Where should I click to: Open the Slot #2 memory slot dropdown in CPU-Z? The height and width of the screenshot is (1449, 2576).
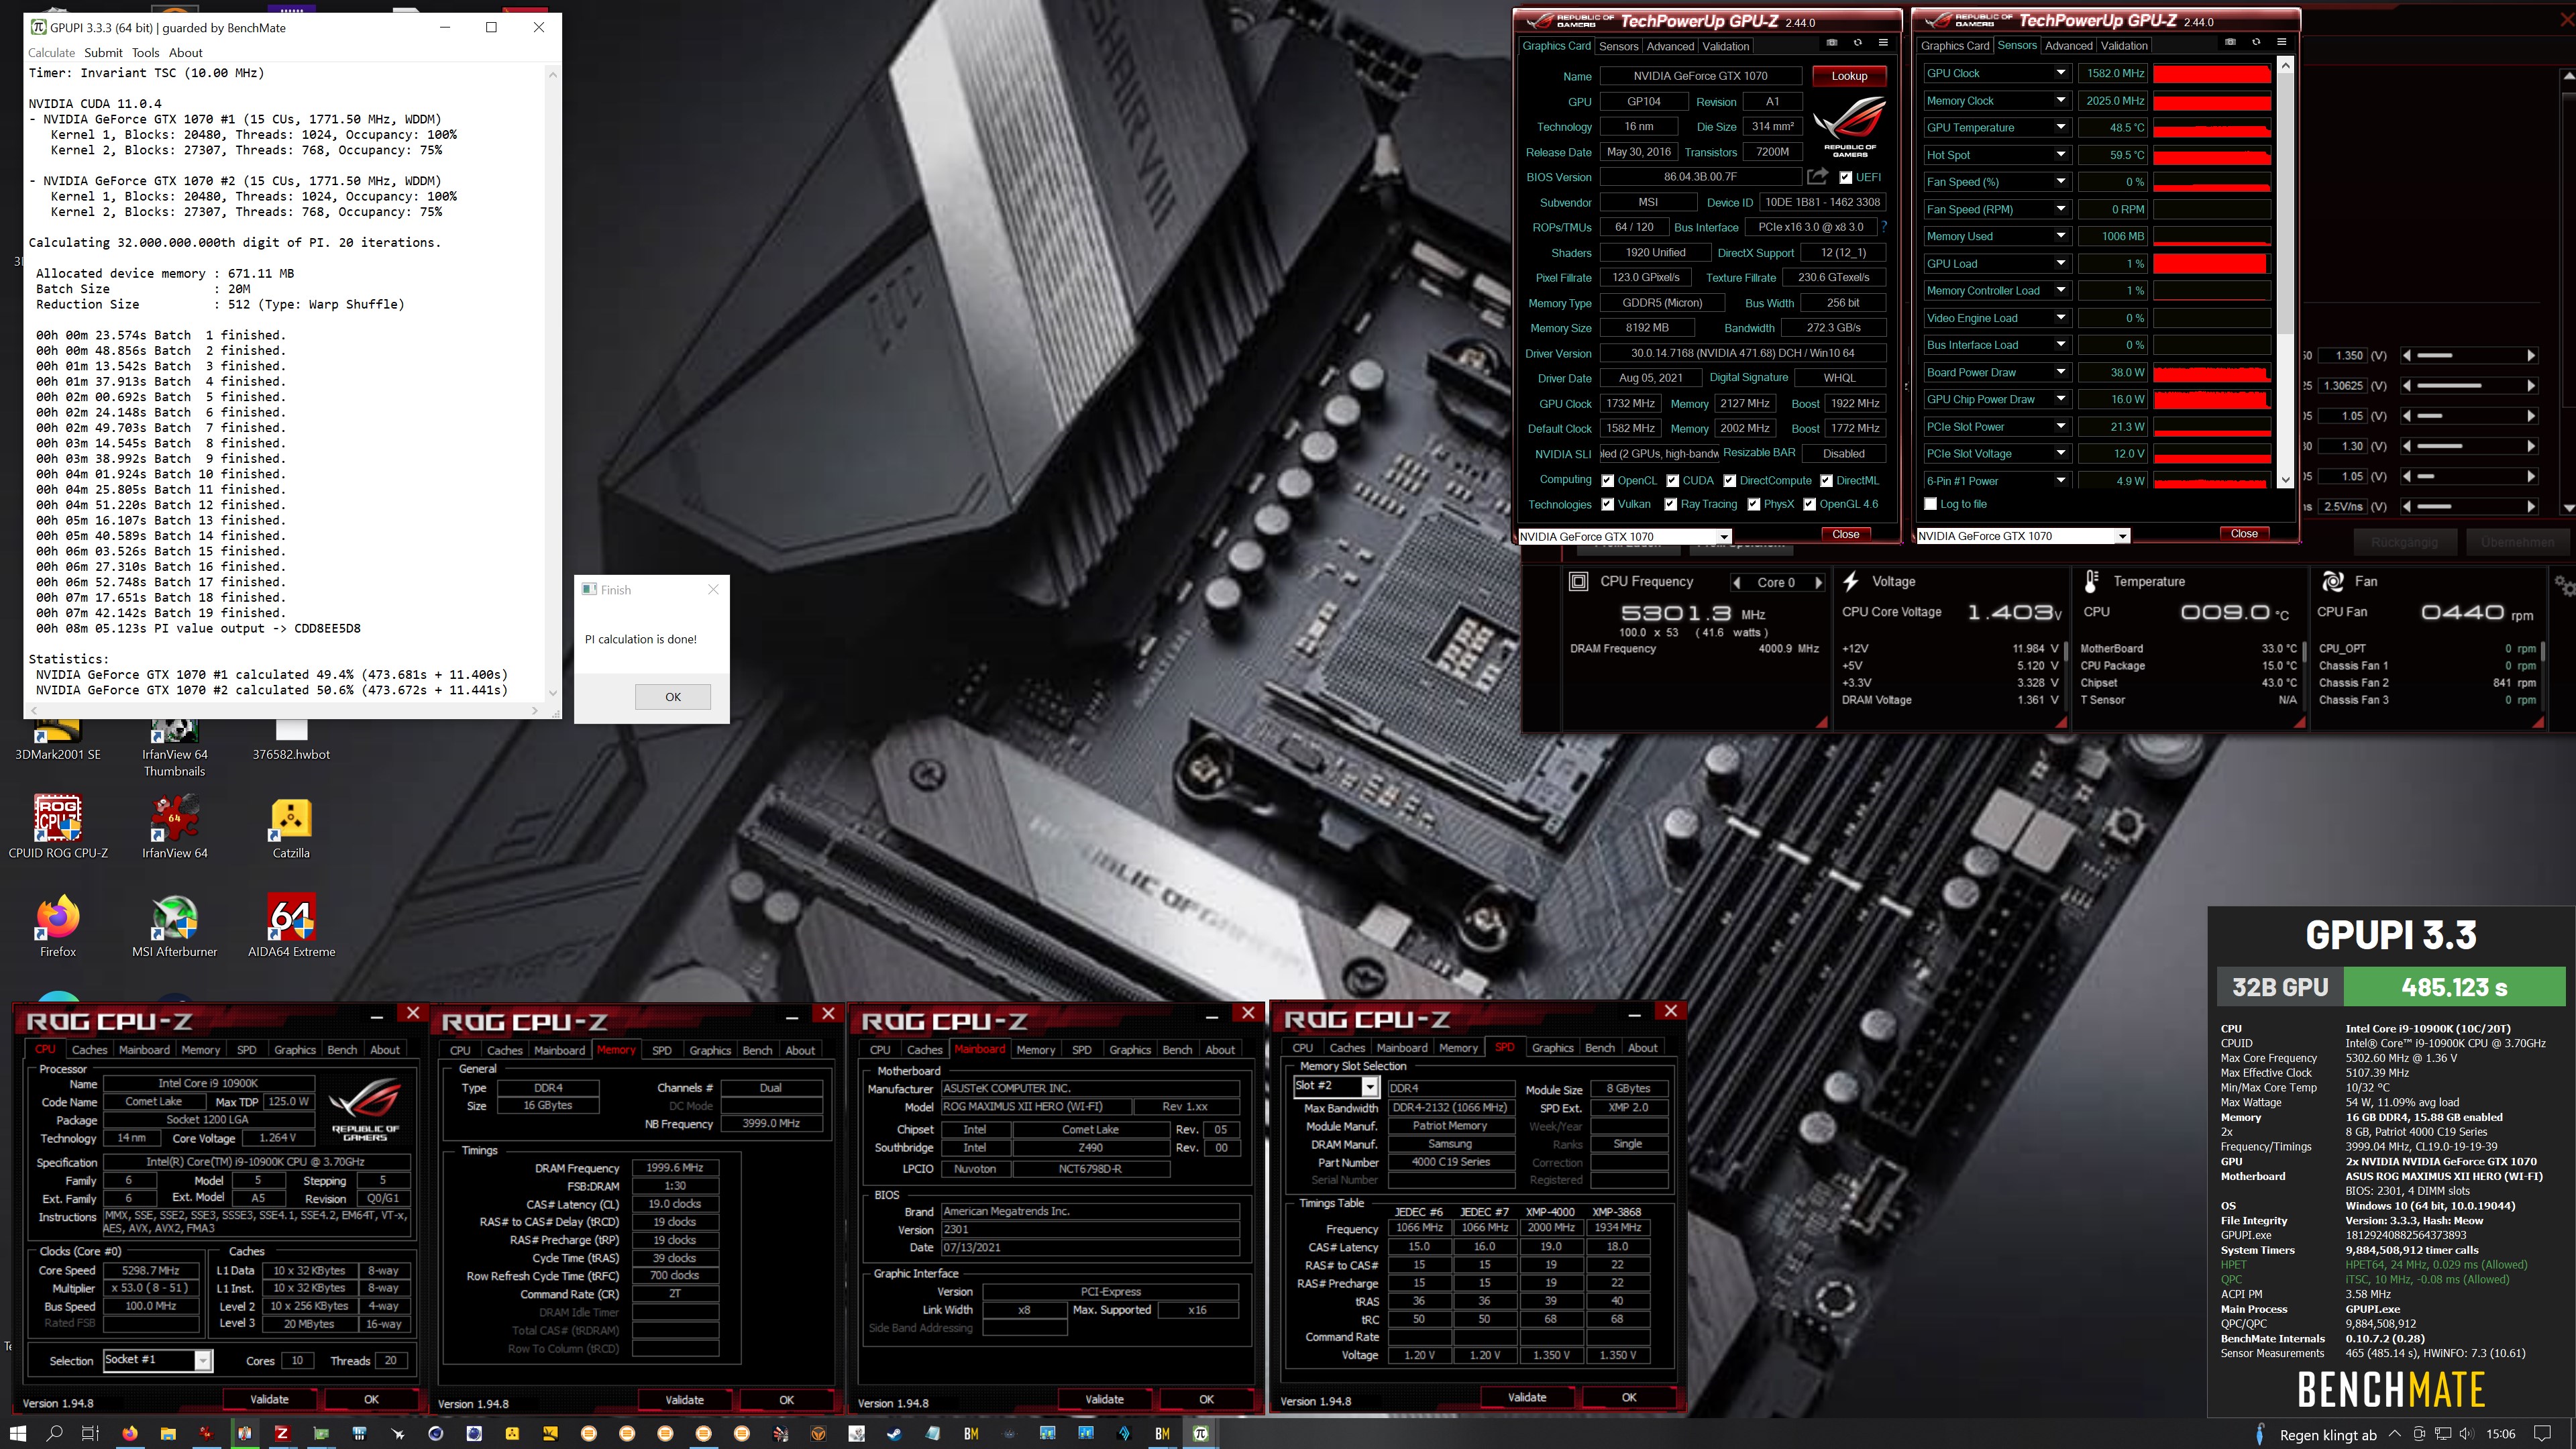[x=1370, y=1087]
